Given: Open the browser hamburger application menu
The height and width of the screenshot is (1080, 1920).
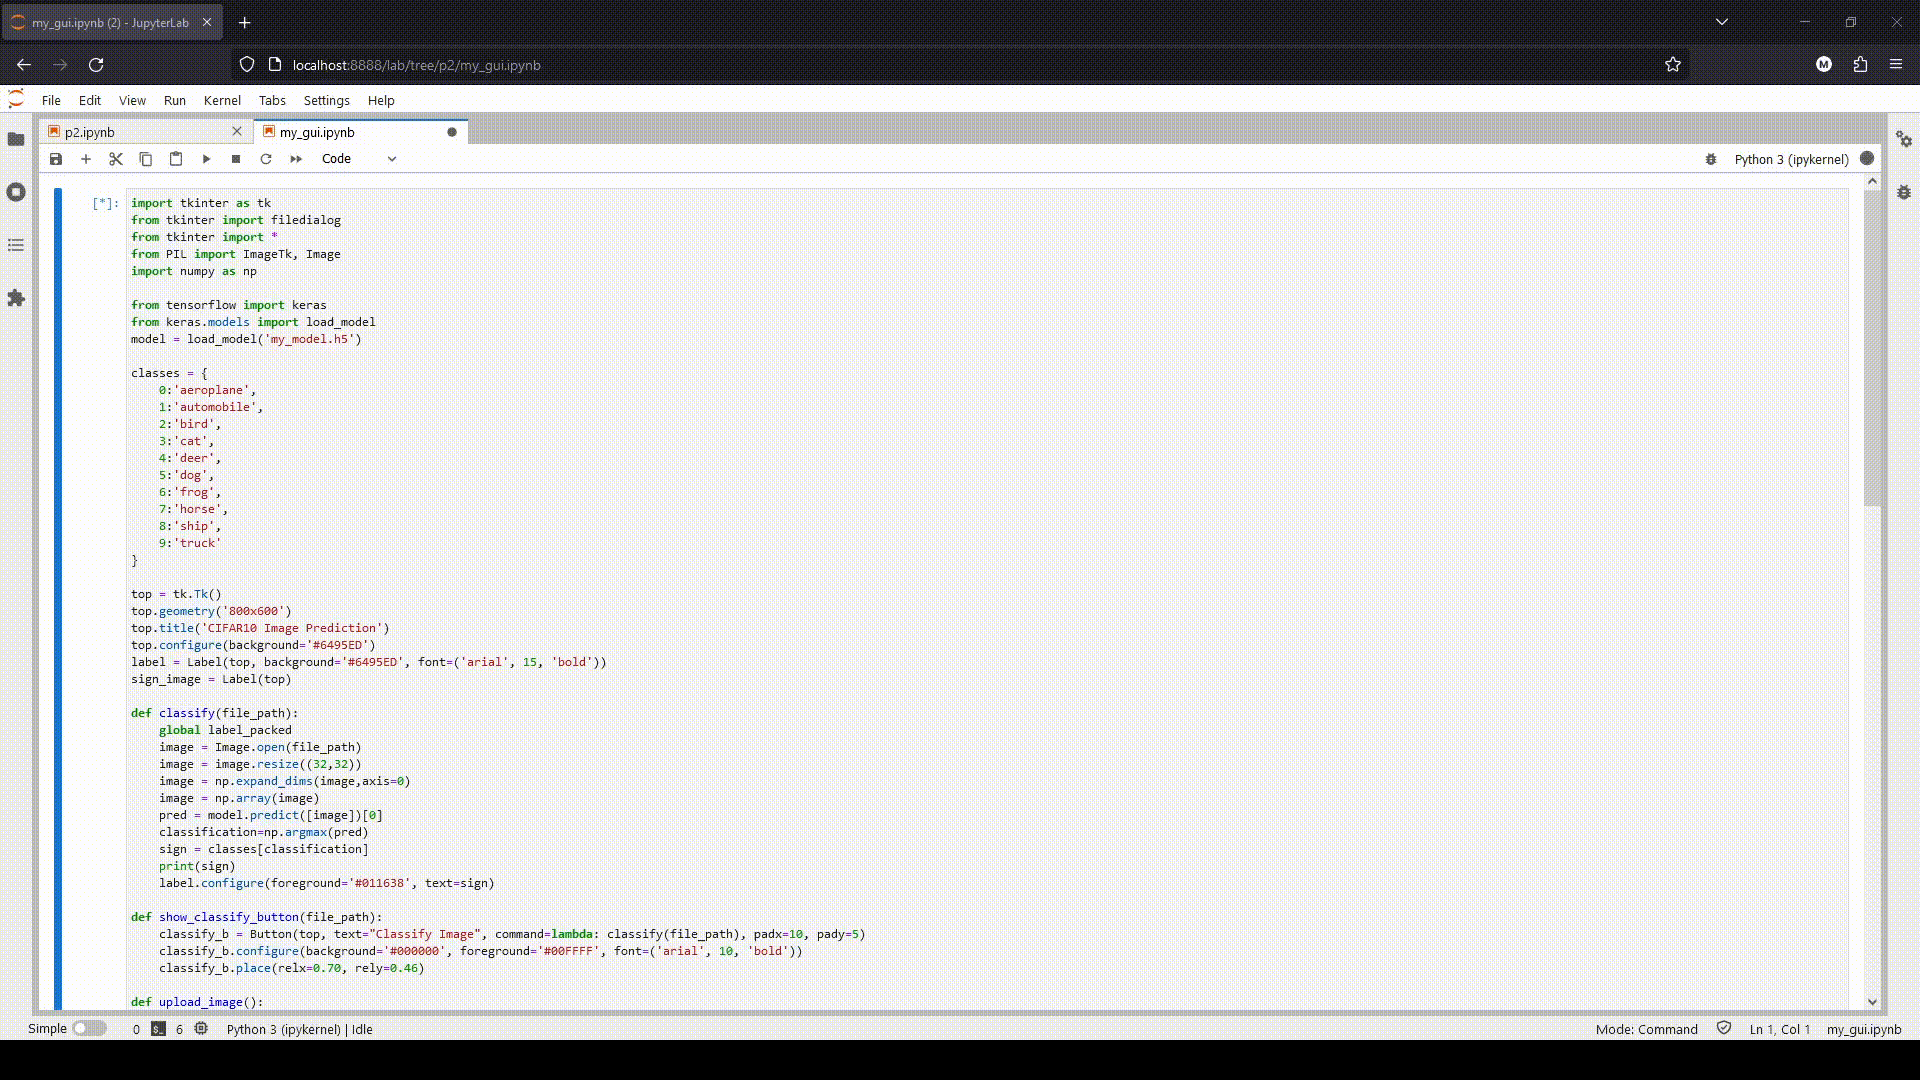Looking at the screenshot, I should pyautogui.click(x=1896, y=65).
